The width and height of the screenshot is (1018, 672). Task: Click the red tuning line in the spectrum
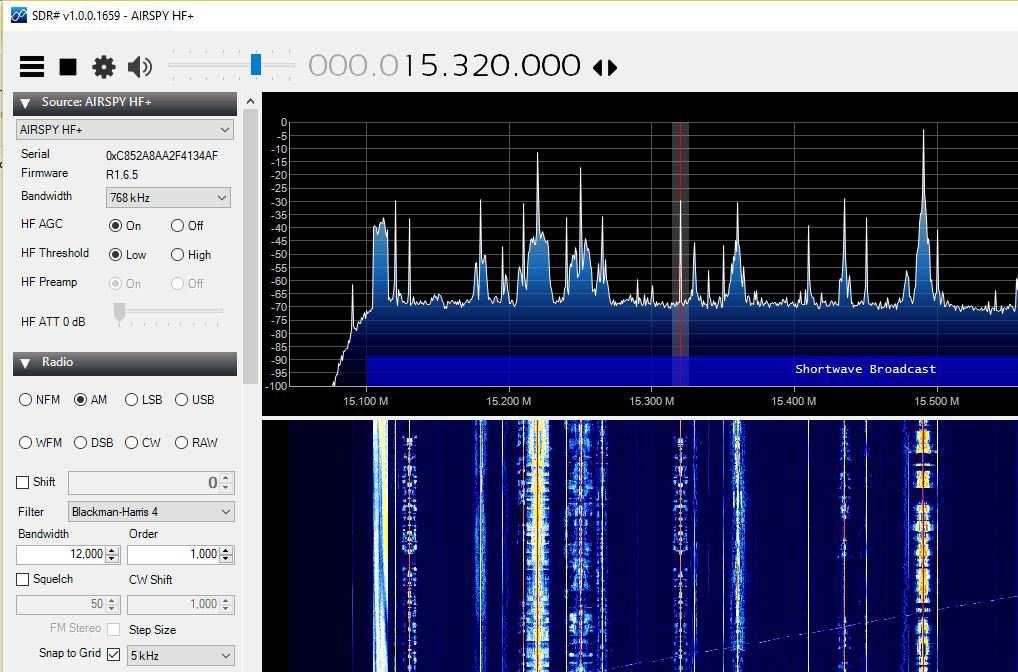[680, 253]
